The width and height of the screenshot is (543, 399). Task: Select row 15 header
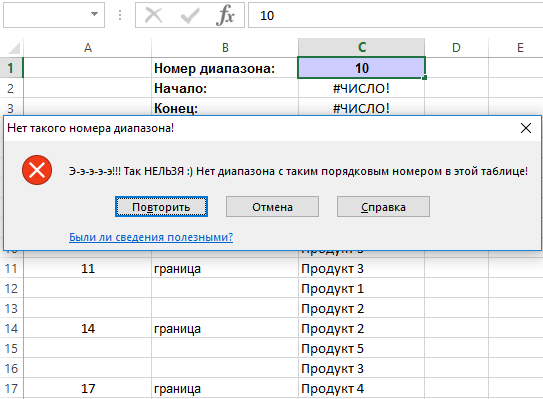(x=11, y=348)
